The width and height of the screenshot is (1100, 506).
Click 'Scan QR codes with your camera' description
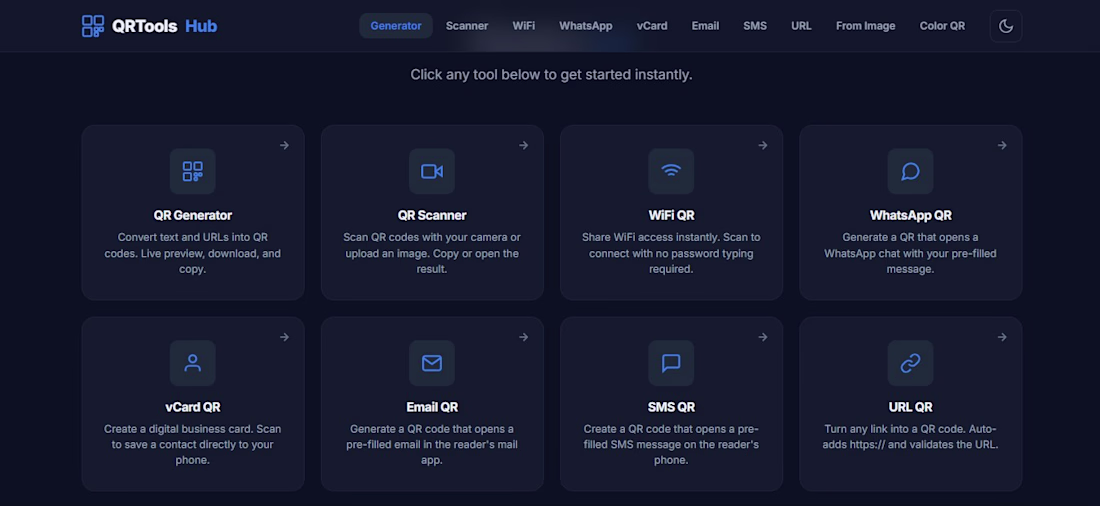[x=431, y=237]
